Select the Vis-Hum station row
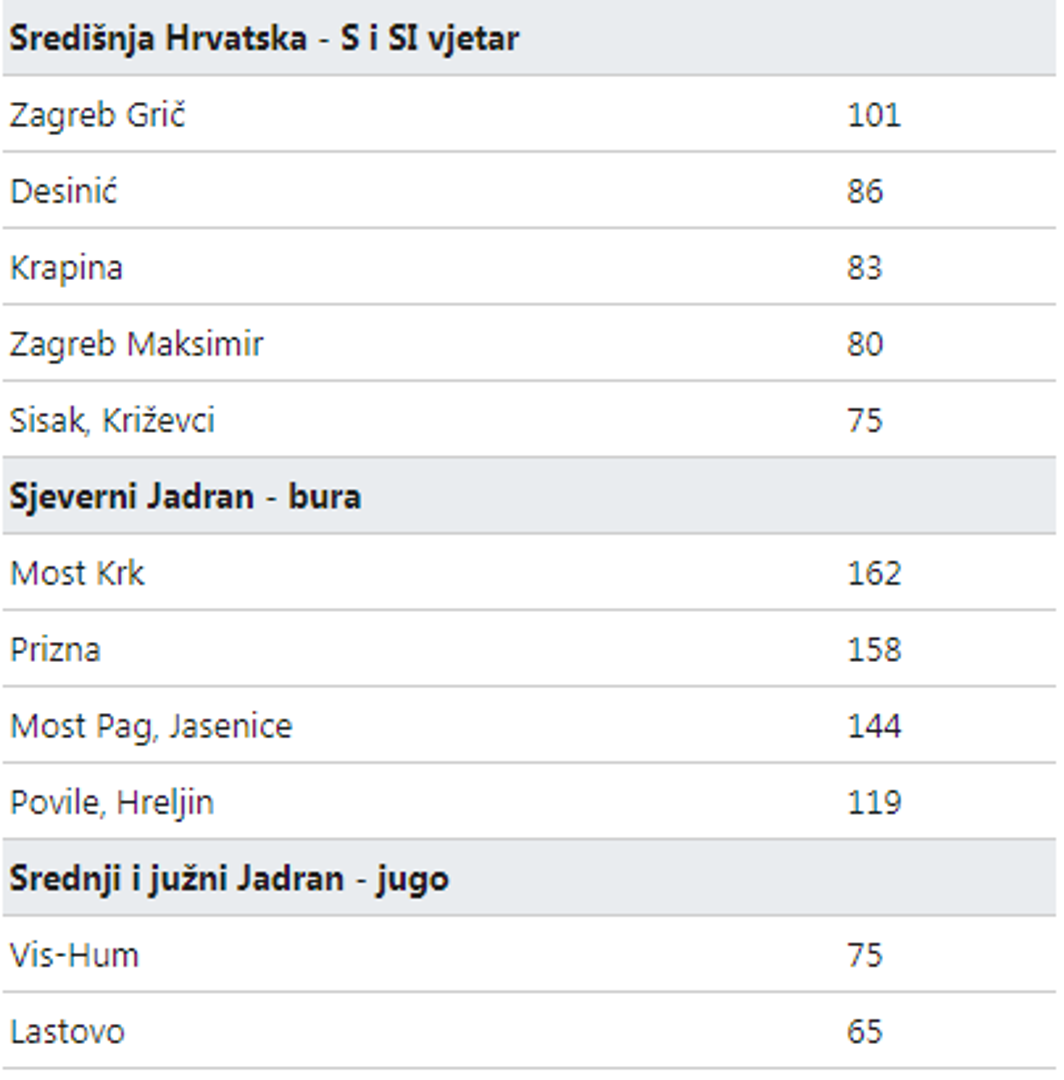Screen dimensions: 1064x1080 (75, 955)
